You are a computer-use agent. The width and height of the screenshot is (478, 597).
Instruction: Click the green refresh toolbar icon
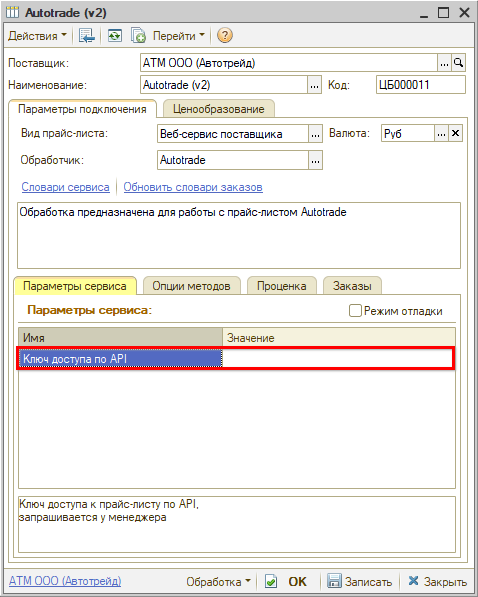(x=114, y=36)
